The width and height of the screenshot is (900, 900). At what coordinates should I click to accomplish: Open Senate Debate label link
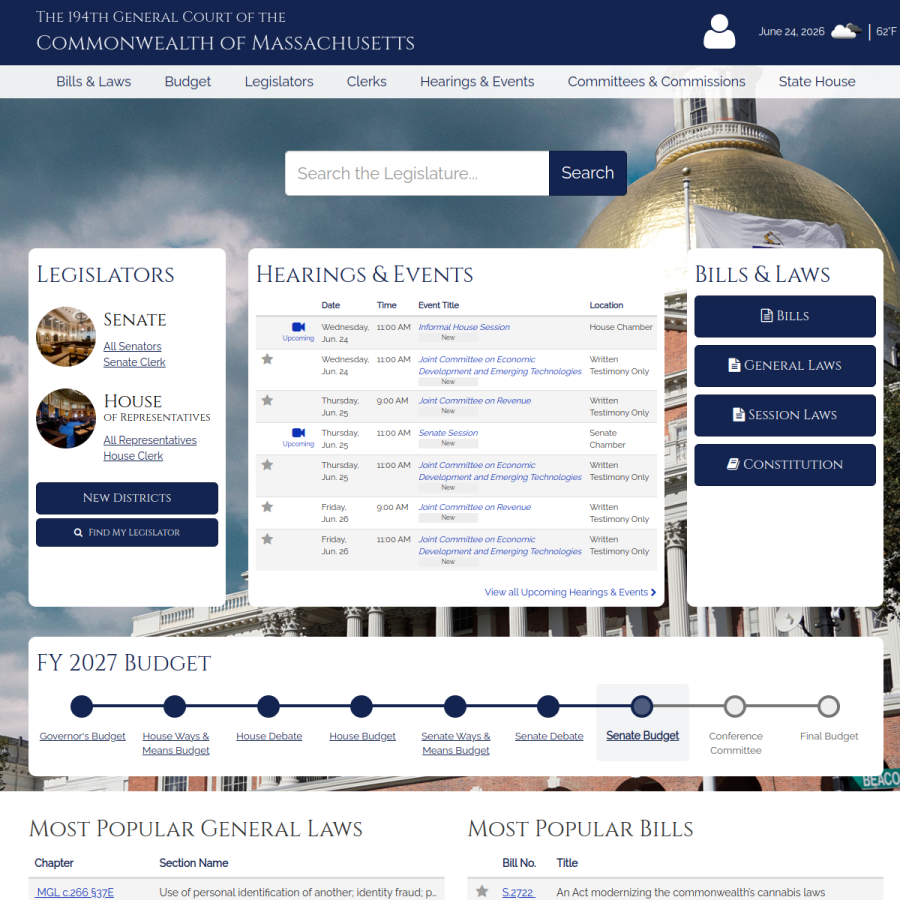click(549, 736)
